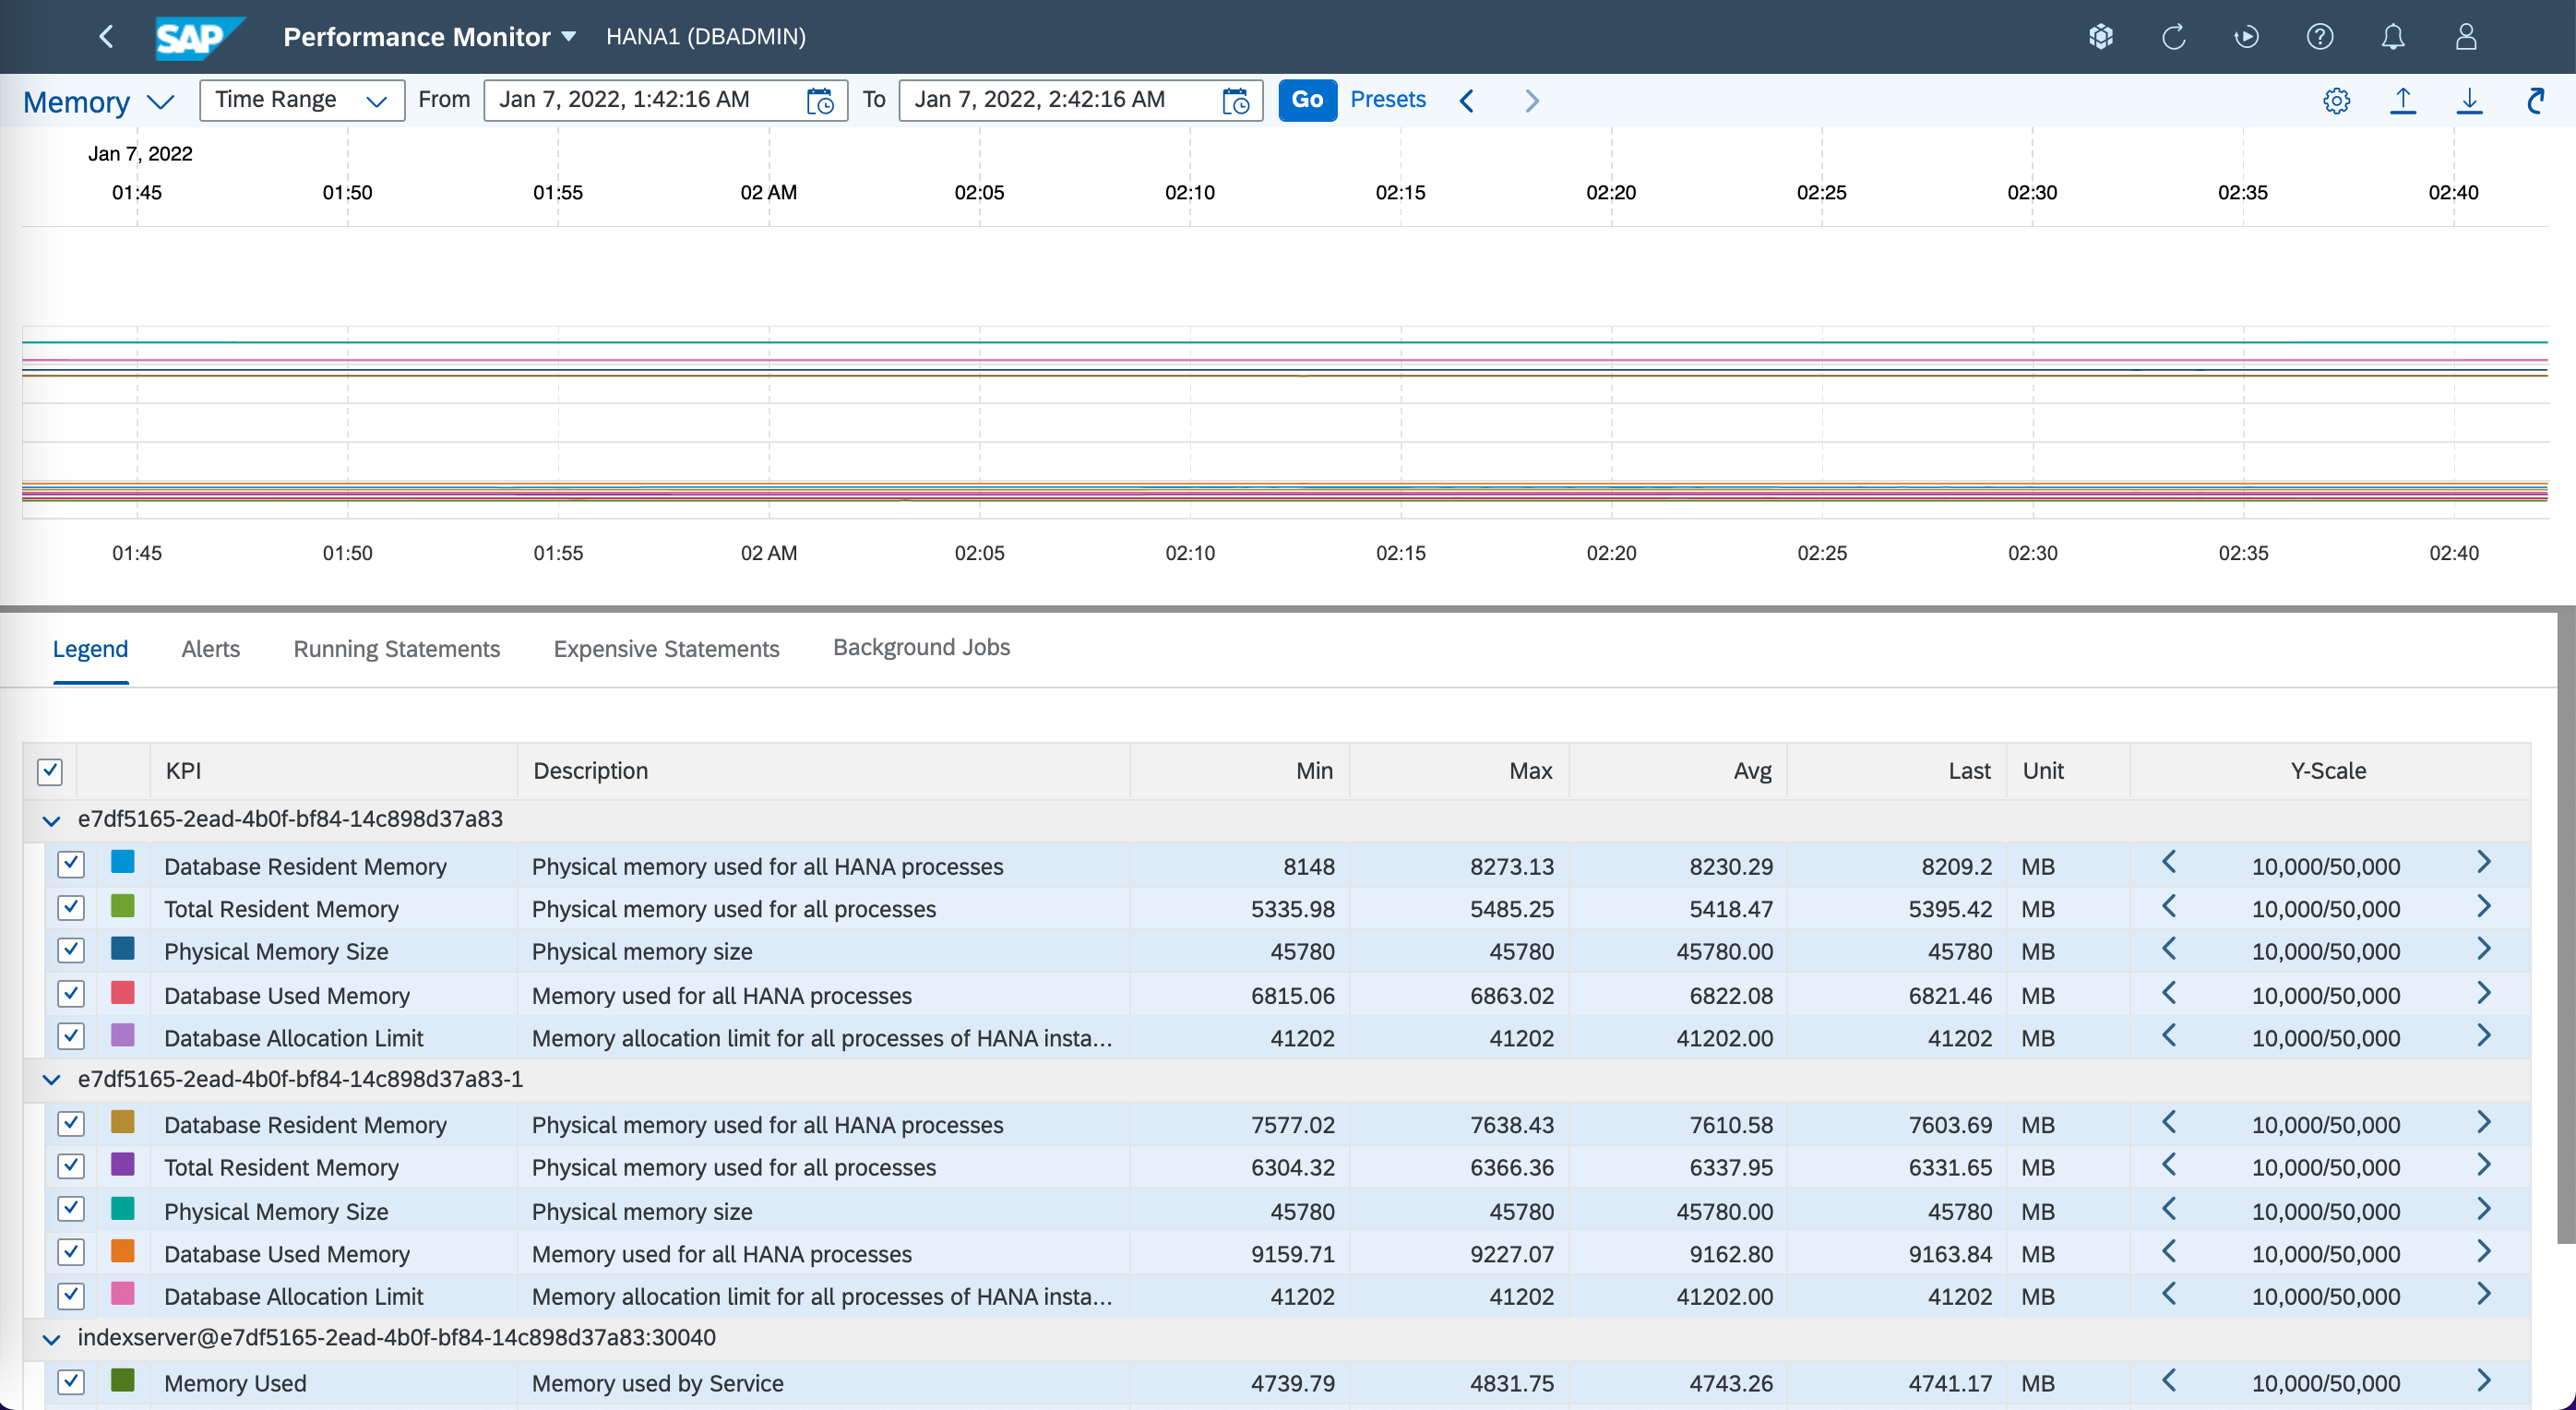Uncheck the first Database Resident Memory KPI
Screen dimensions: 2576x1410
point(71,864)
